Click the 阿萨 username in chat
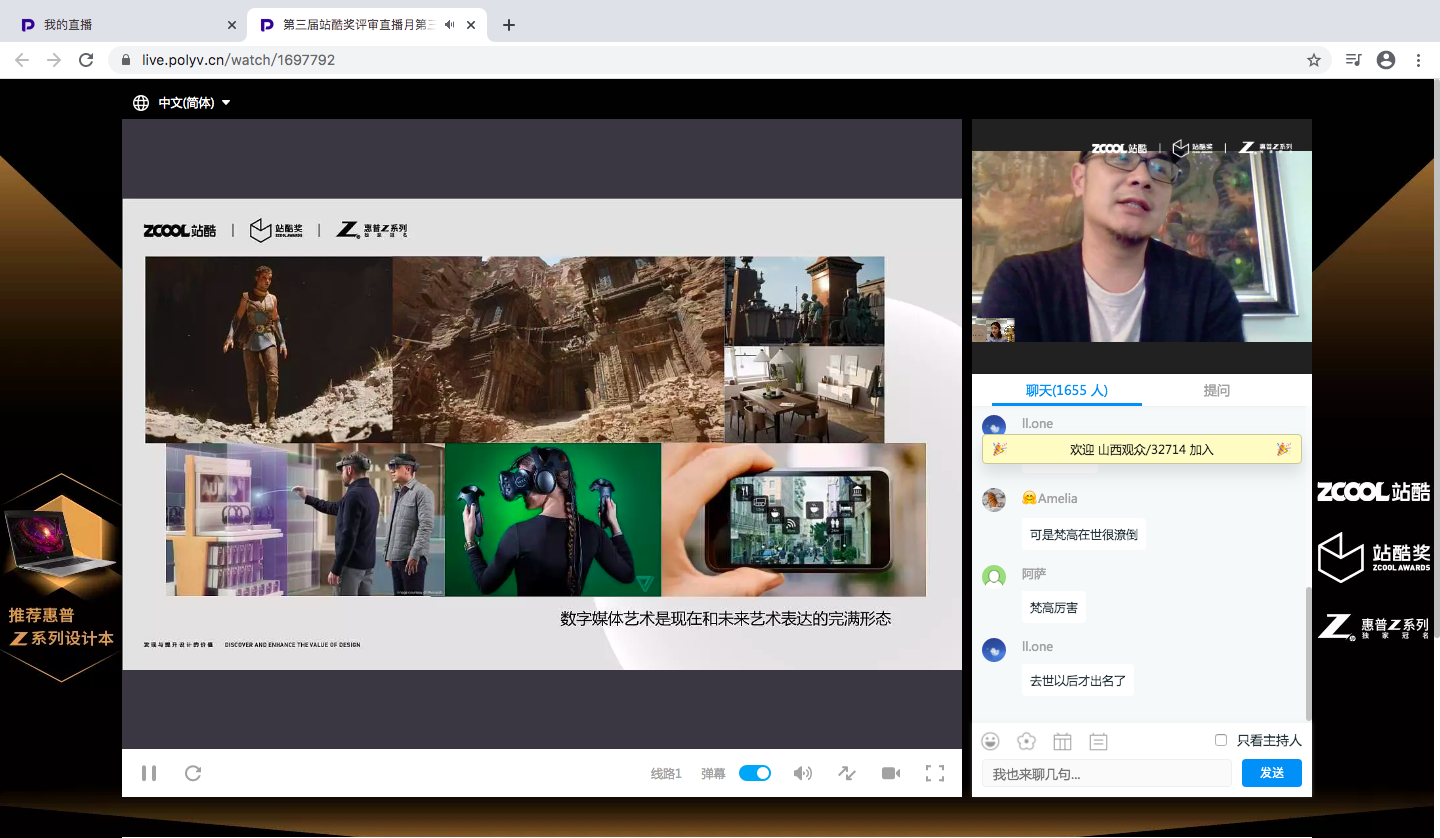The height and width of the screenshot is (838, 1440). point(1034,574)
